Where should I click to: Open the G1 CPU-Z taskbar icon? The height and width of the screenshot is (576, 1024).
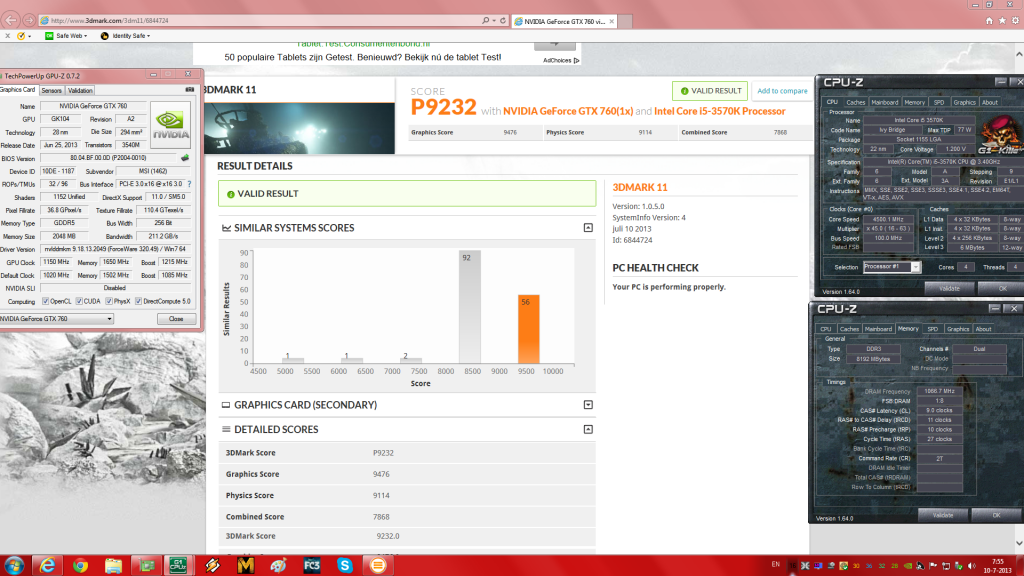[178, 566]
